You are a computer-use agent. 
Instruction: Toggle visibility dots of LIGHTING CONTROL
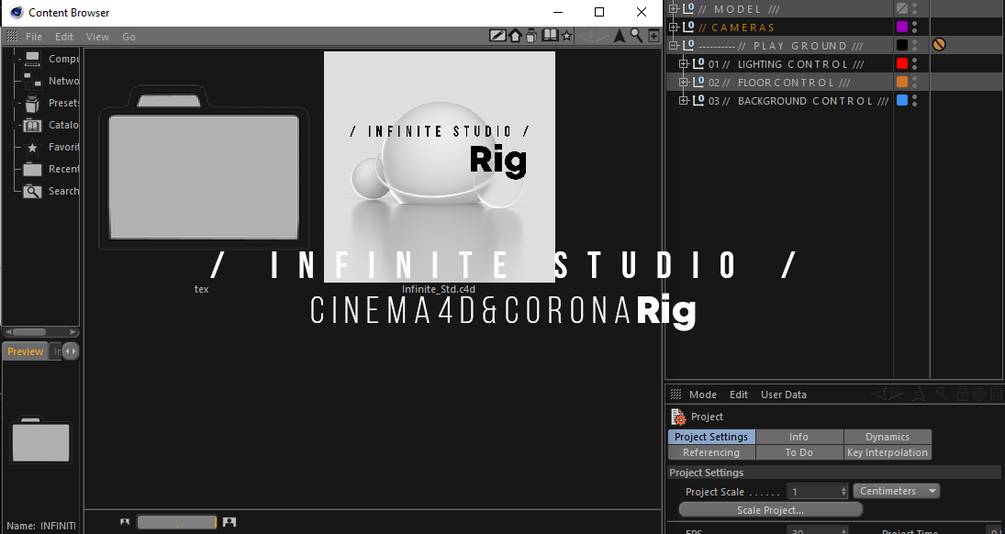pyautogui.click(x=915, y=63)
